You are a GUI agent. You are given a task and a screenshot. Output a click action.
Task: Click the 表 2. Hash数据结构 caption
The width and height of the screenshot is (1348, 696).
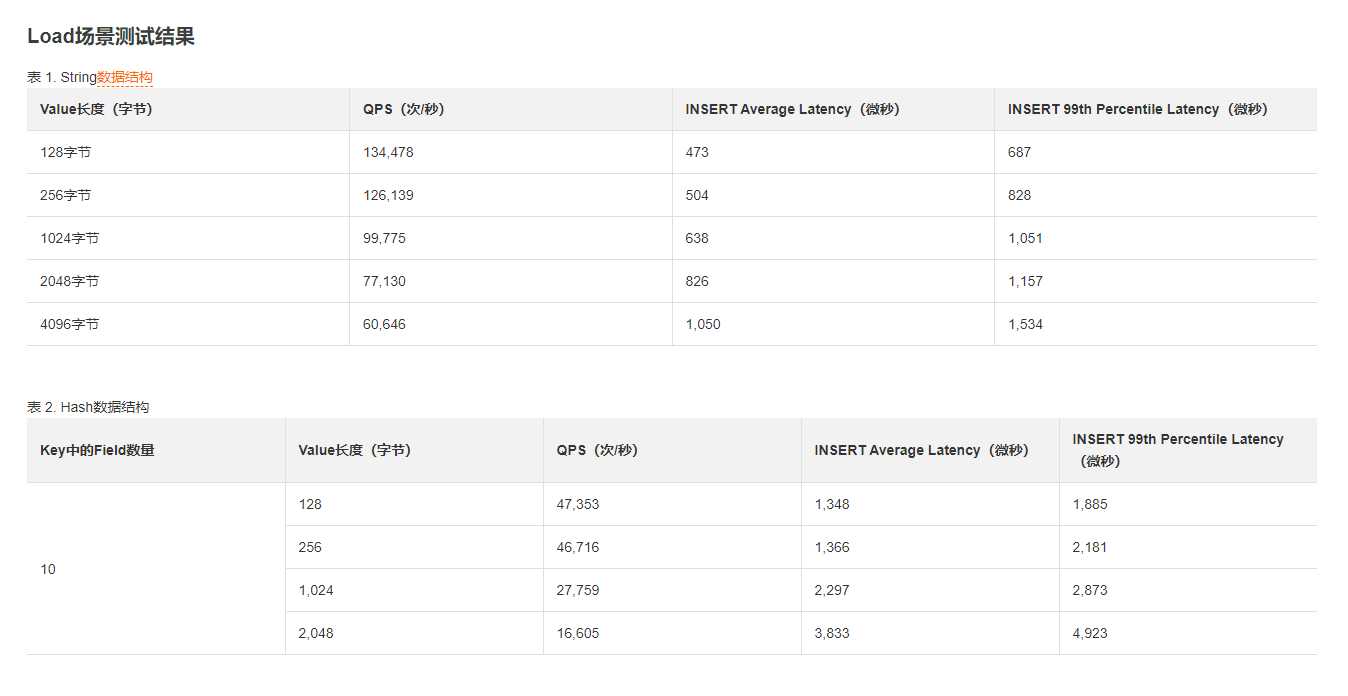[x=88, y=407]
